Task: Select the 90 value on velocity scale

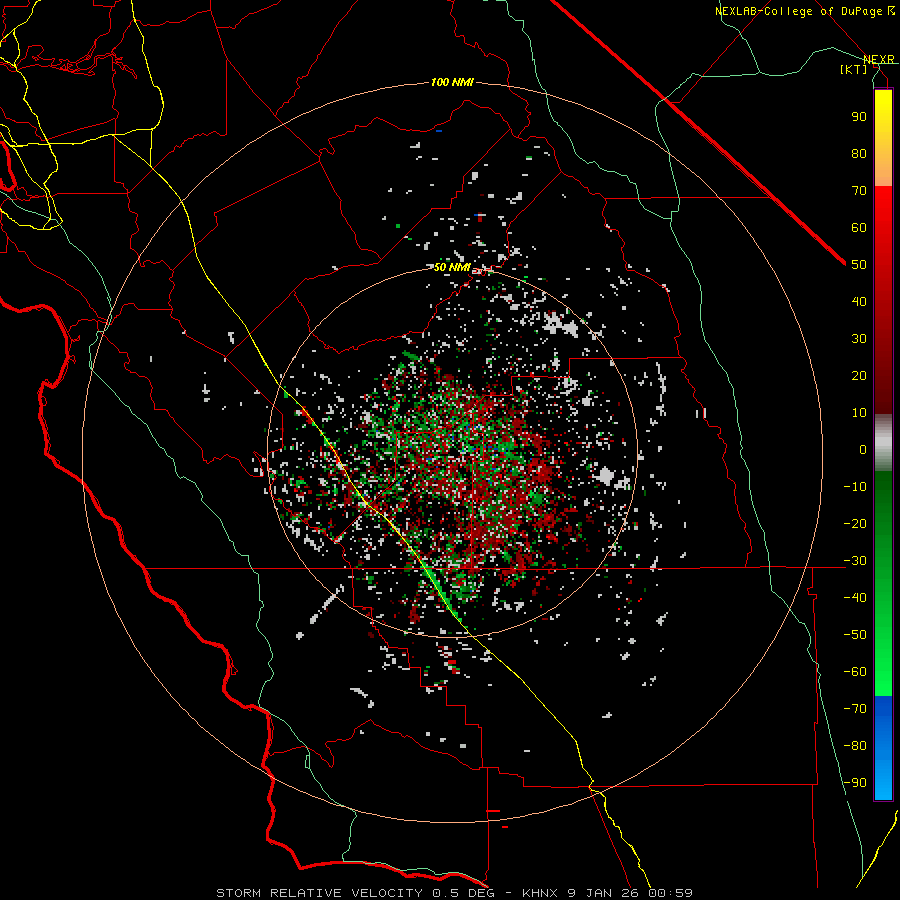Action: point(859,117)
